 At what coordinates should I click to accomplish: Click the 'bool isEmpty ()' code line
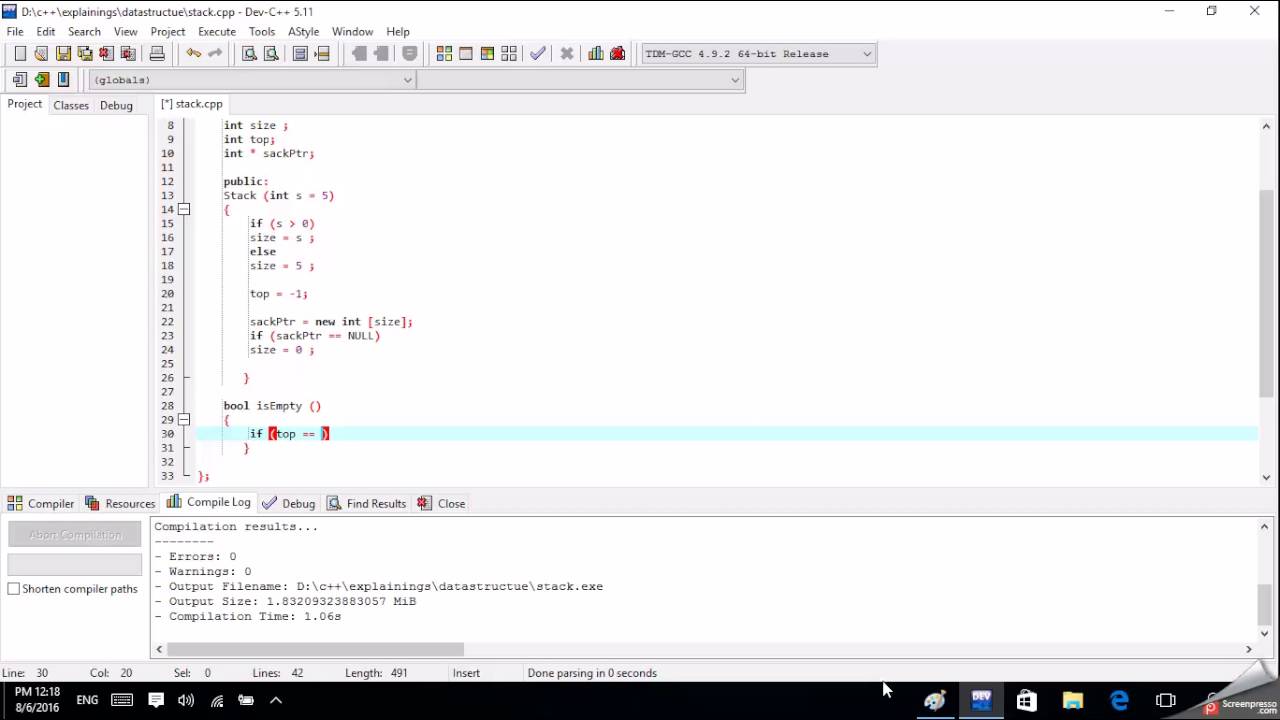coord(272,406)
